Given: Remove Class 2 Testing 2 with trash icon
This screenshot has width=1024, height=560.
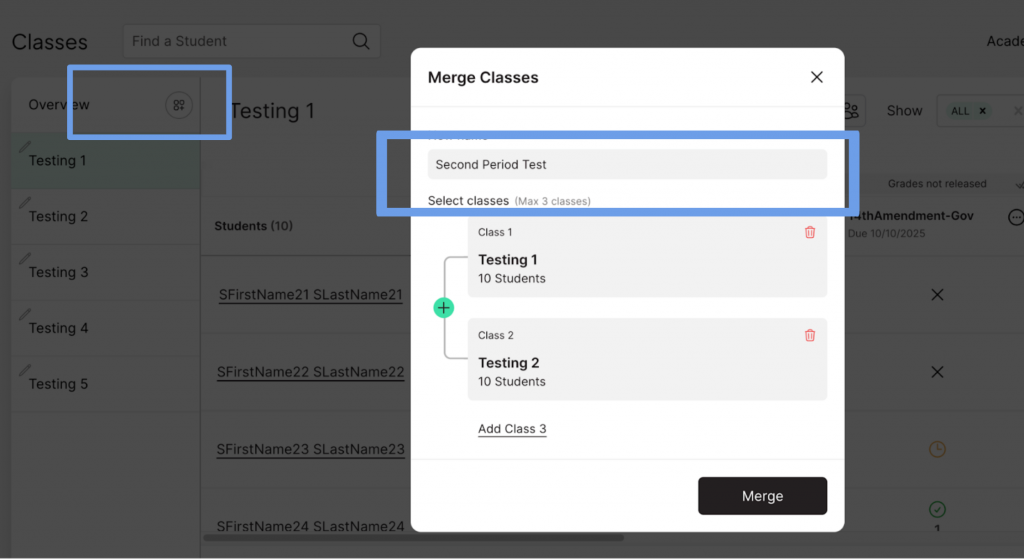Looking at the screenshot, I should coord(810,335).
